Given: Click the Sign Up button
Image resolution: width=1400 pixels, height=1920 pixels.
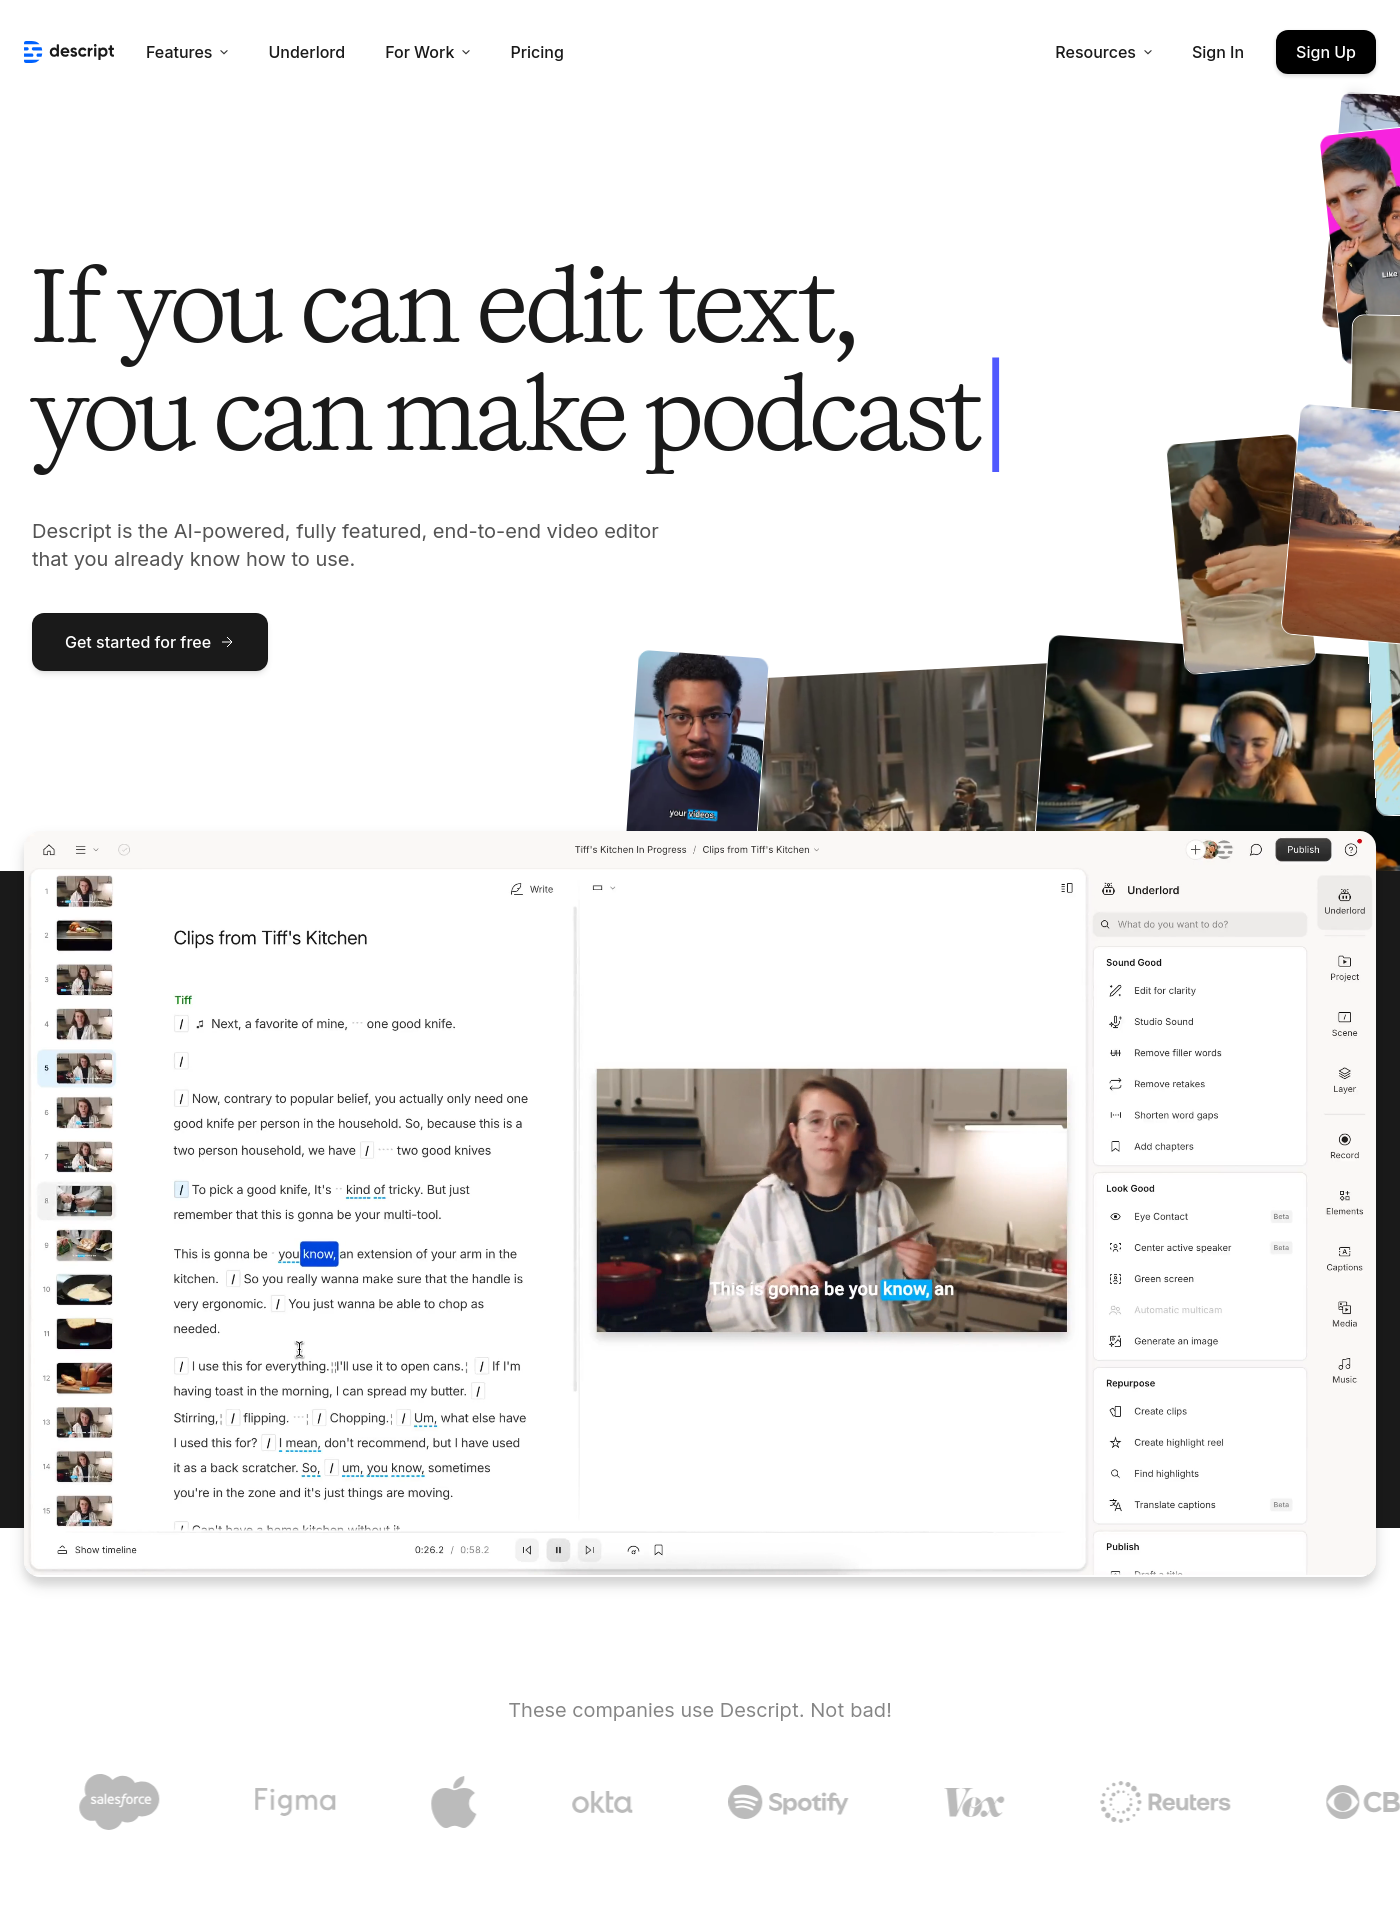Looking at the screenshot, I should coord(1326,52).
